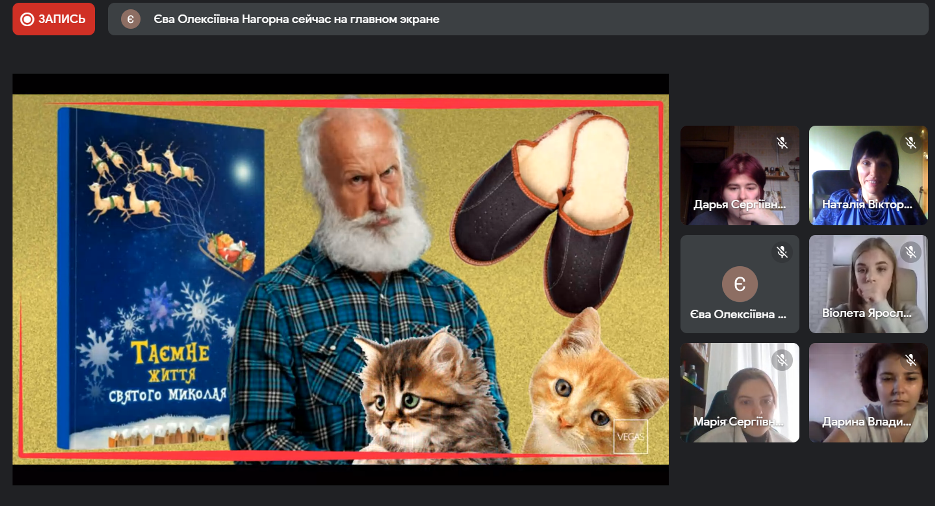Image resolution: width=935 pixels, height=506 pixels.
Task: Click the Є avatar in the notification bar
Action: (x=130, y=19)
